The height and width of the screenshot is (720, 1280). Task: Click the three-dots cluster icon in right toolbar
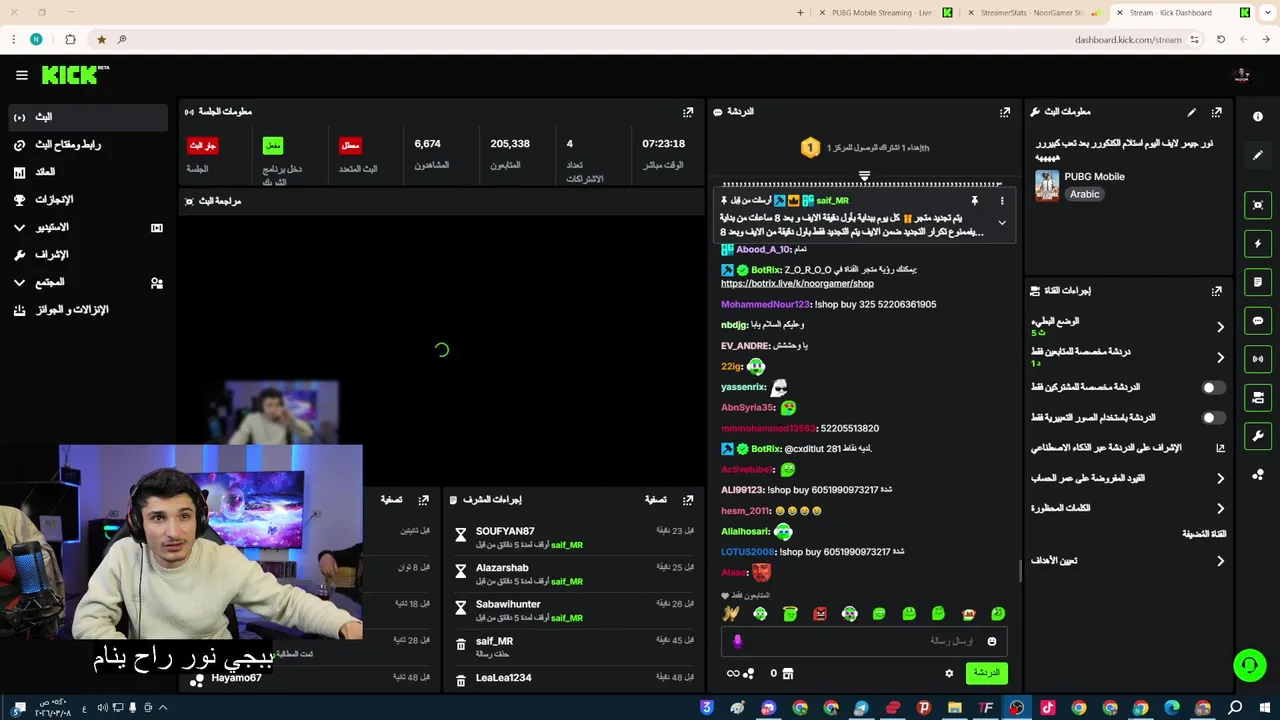tap(1258, 474)
